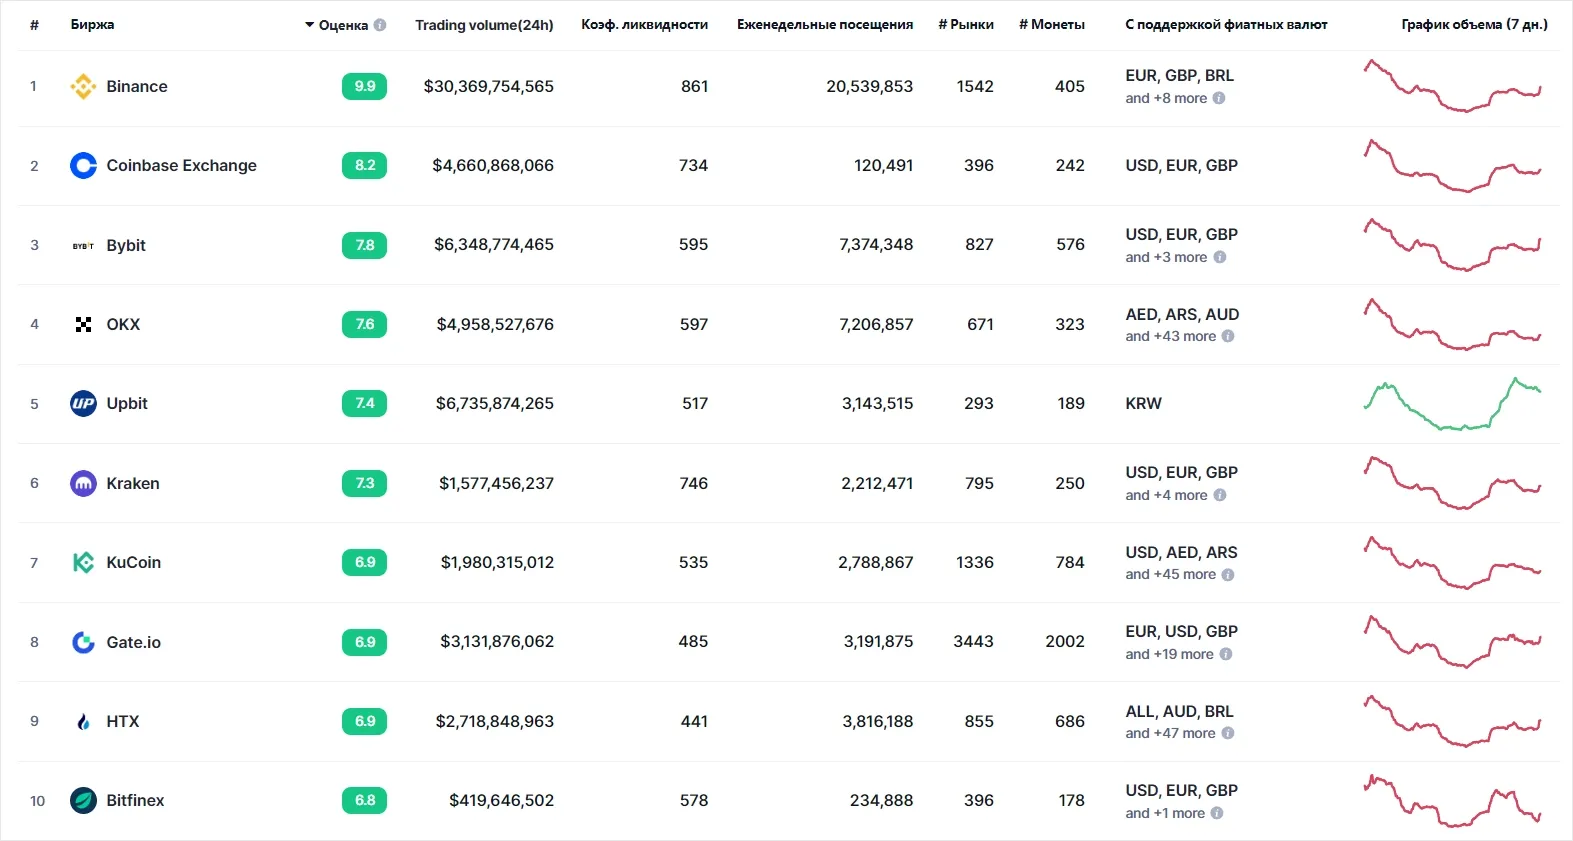Click Gate.io's 3443 markets value
The image size is (1573, 841).
974,642
